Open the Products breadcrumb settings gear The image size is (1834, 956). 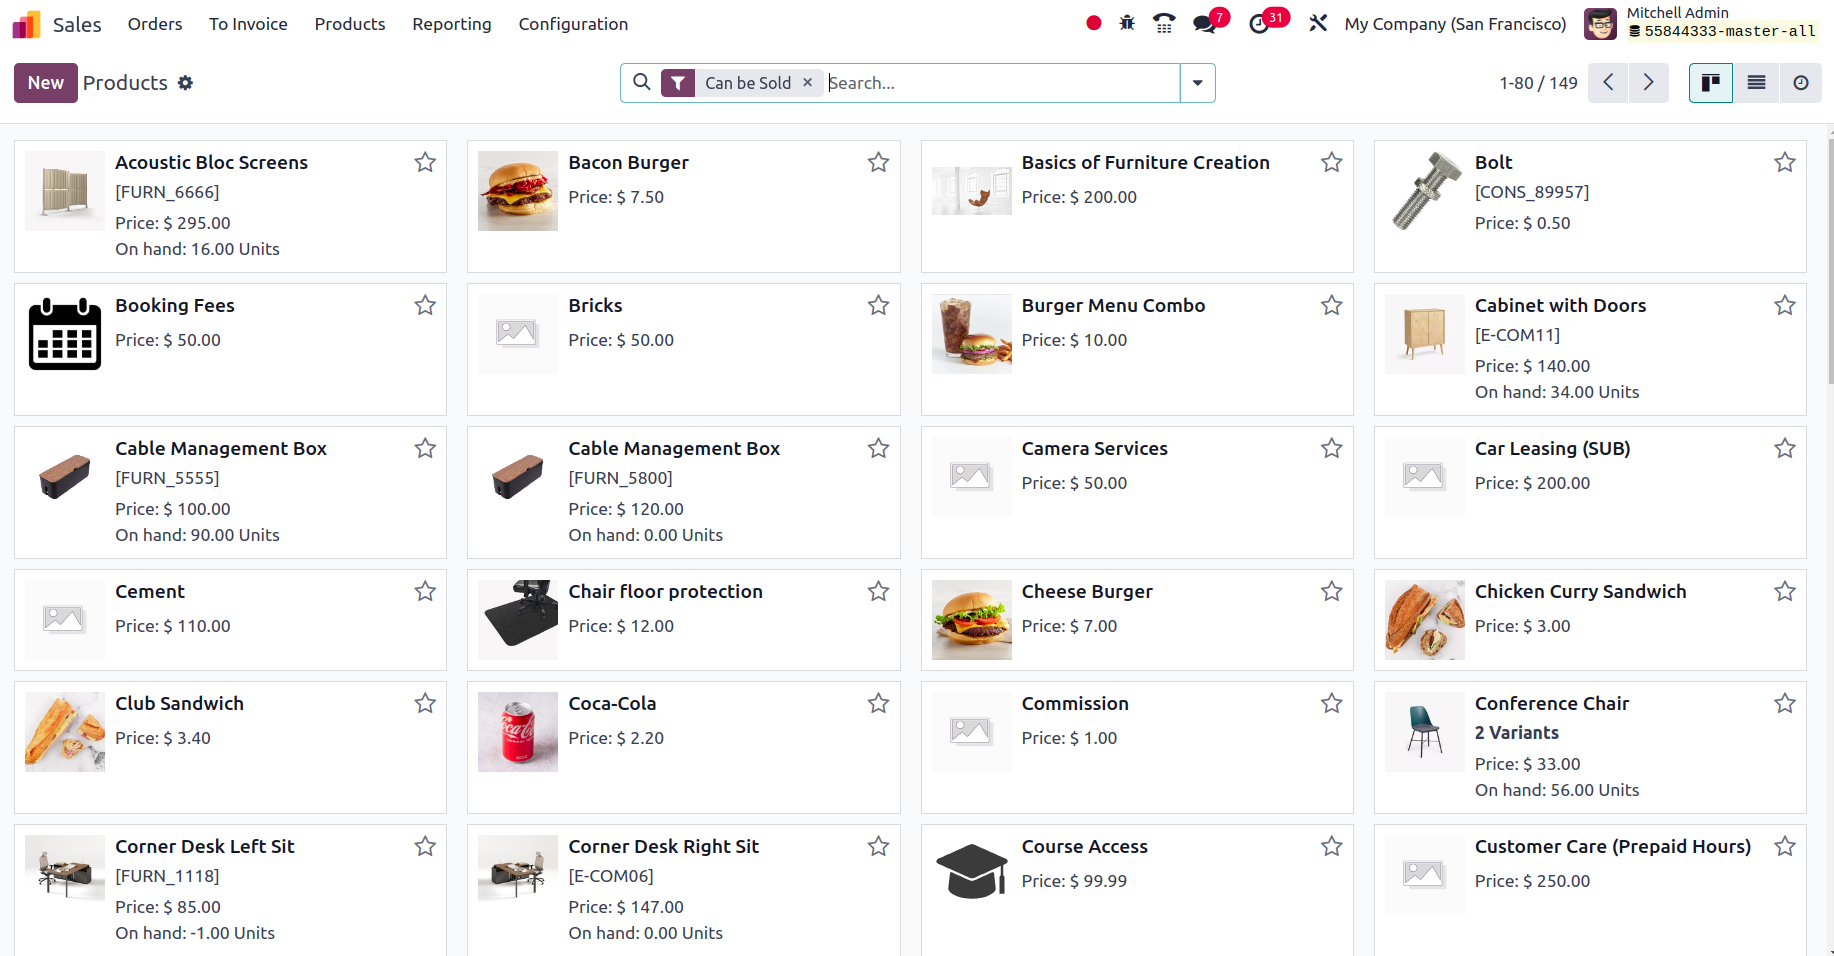click(186, 83)
